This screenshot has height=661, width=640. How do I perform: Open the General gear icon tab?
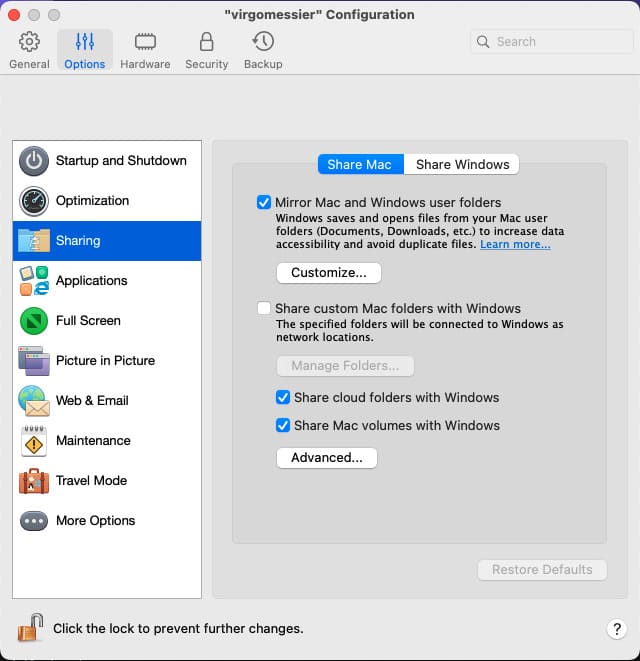pos(29,43)
